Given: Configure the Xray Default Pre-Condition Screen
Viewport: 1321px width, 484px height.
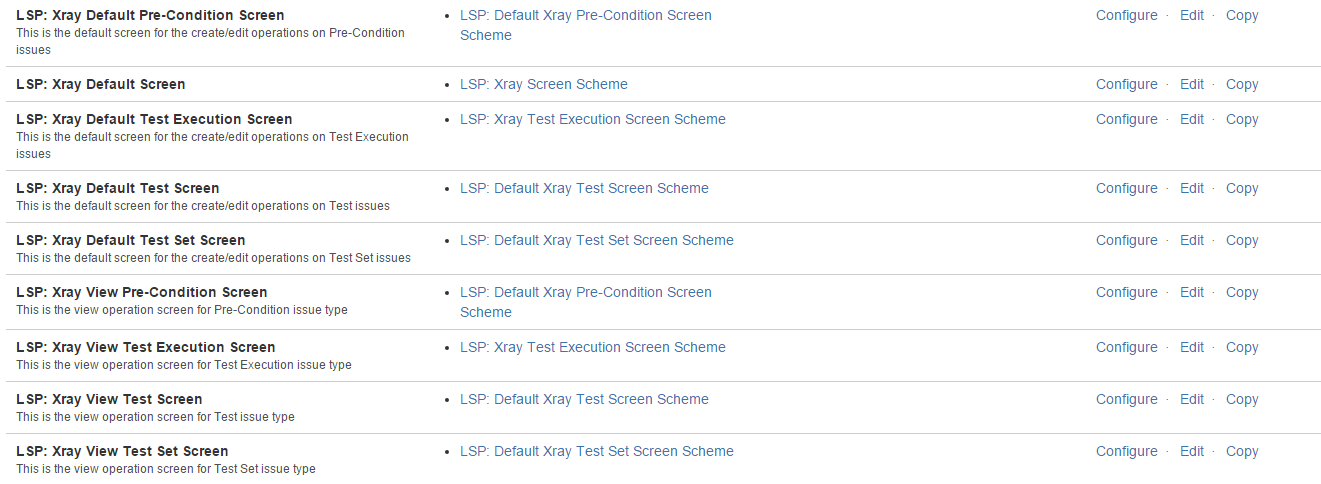Looking at the screenshot, I should click(x=1126, y=15).
